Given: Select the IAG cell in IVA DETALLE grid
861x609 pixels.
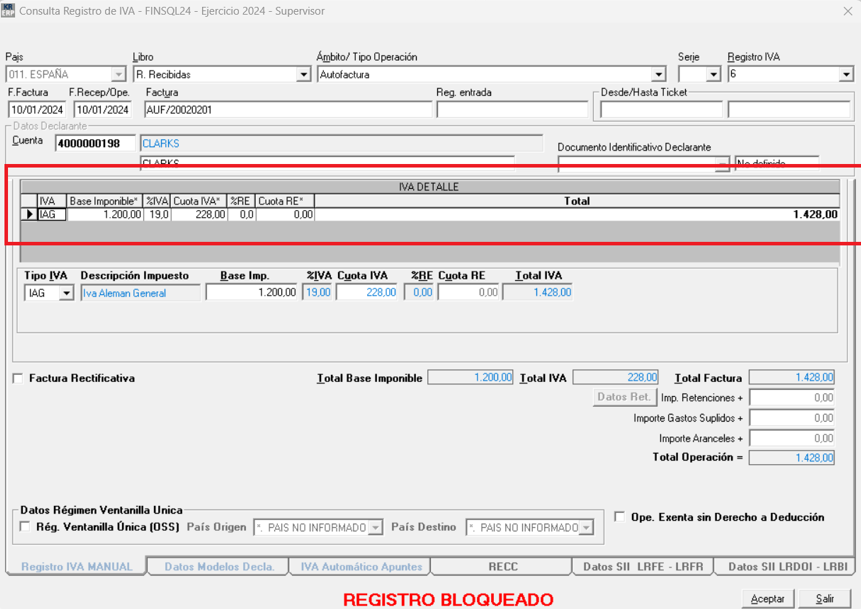Looking at the screenshot, I should pos(52,214).
